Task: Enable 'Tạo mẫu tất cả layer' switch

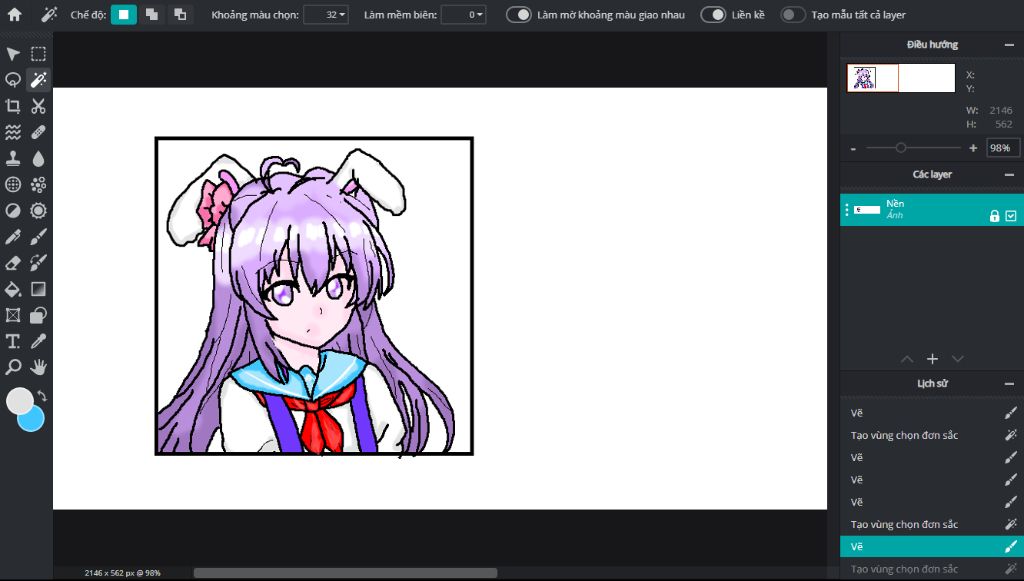Action: coord(793,14)
